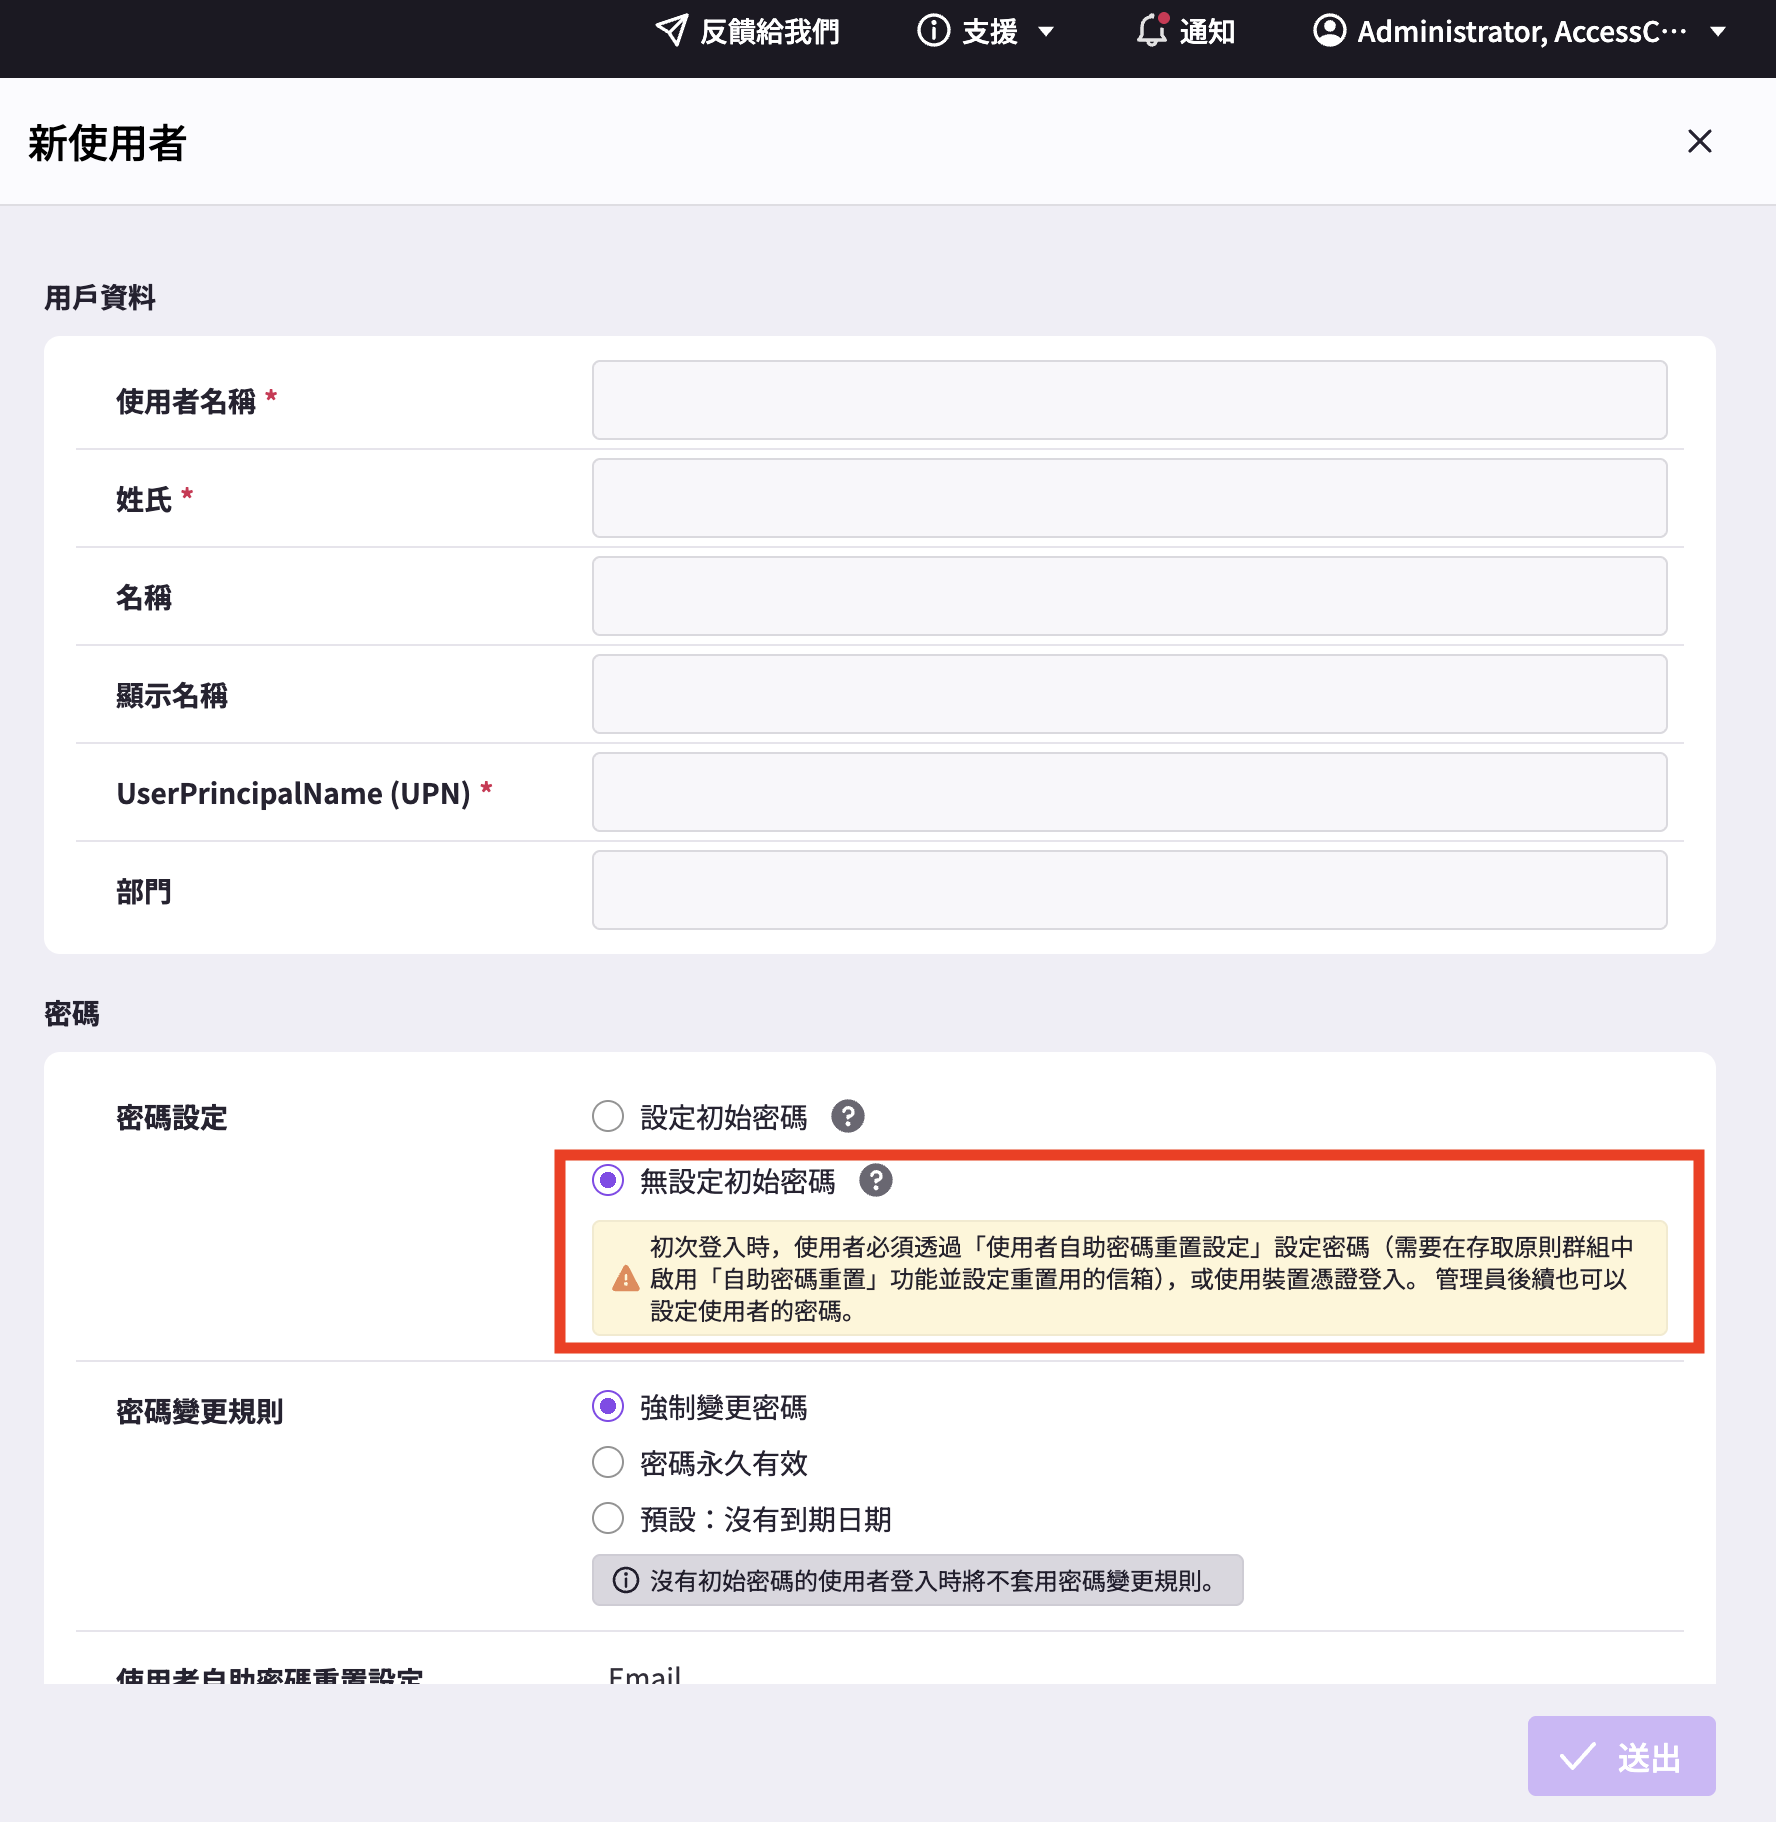Focus the UserPrincipalName (UPN) text field
The height and width of the screenshot is (1822, 1776).
(1129, 792)
